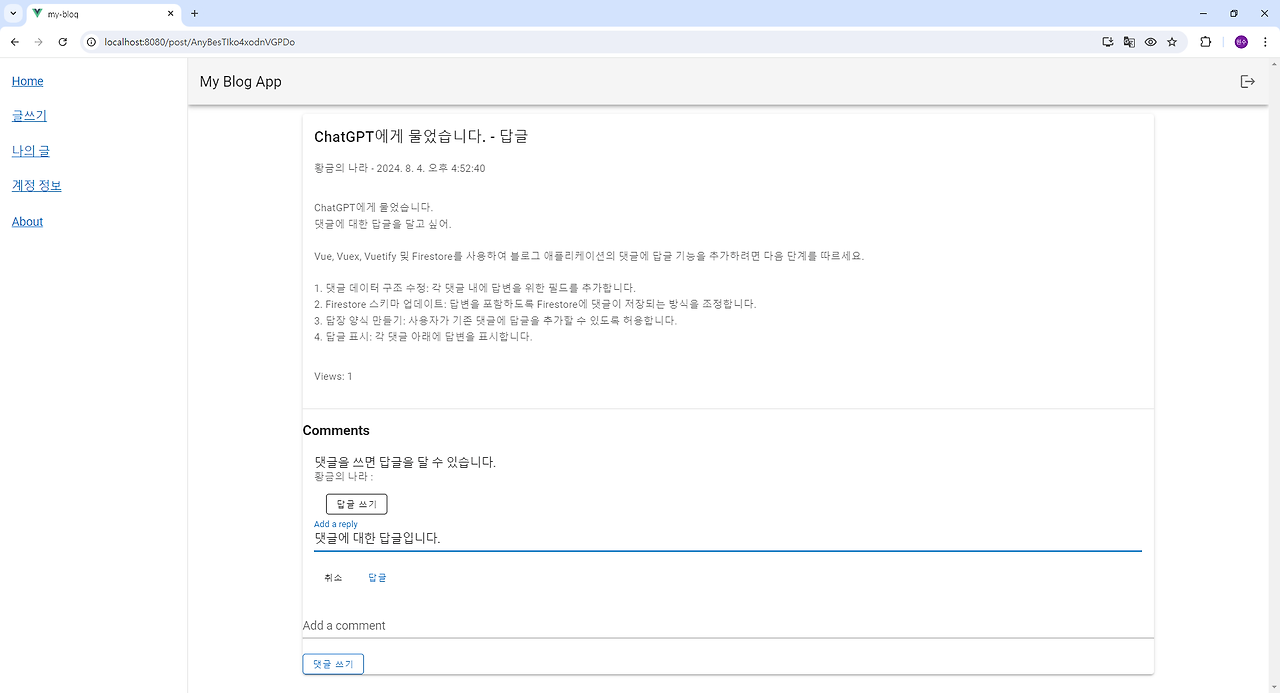Image resolution: width=1280 pixels, height=693 pixels.
Task: Click the author and date line under the title
Action: 400,168
